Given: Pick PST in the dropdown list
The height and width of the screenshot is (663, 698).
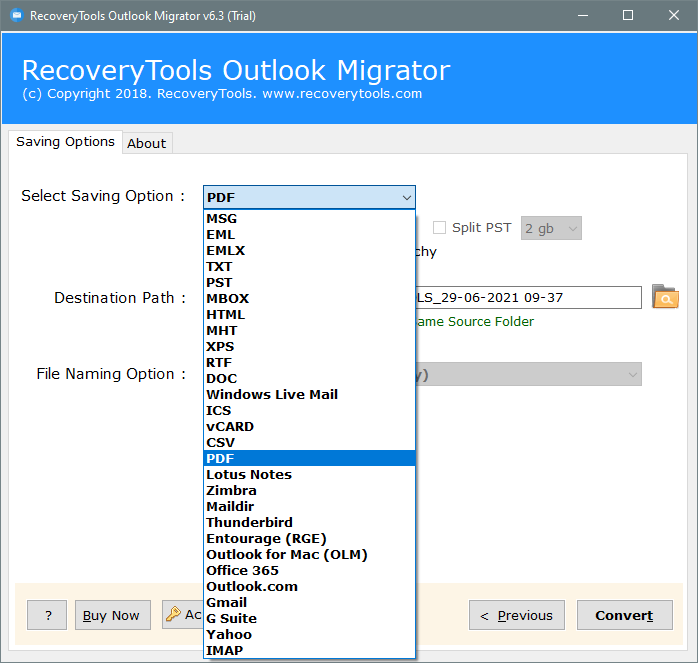Looking at the screenshot, I should (x=309, y=283).
